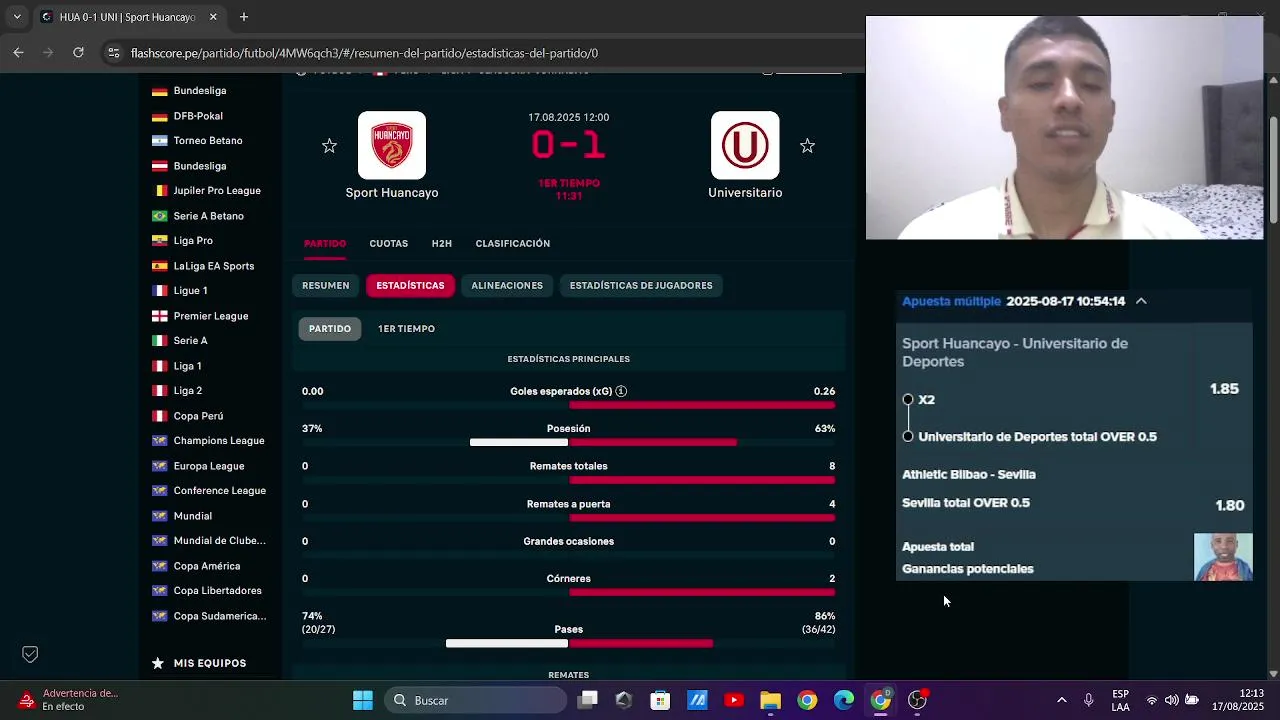This screenshot has height=720, width=1280.
Task: Favorite Sport Huancayo with its star icon
Action: (x=329, y=146)
